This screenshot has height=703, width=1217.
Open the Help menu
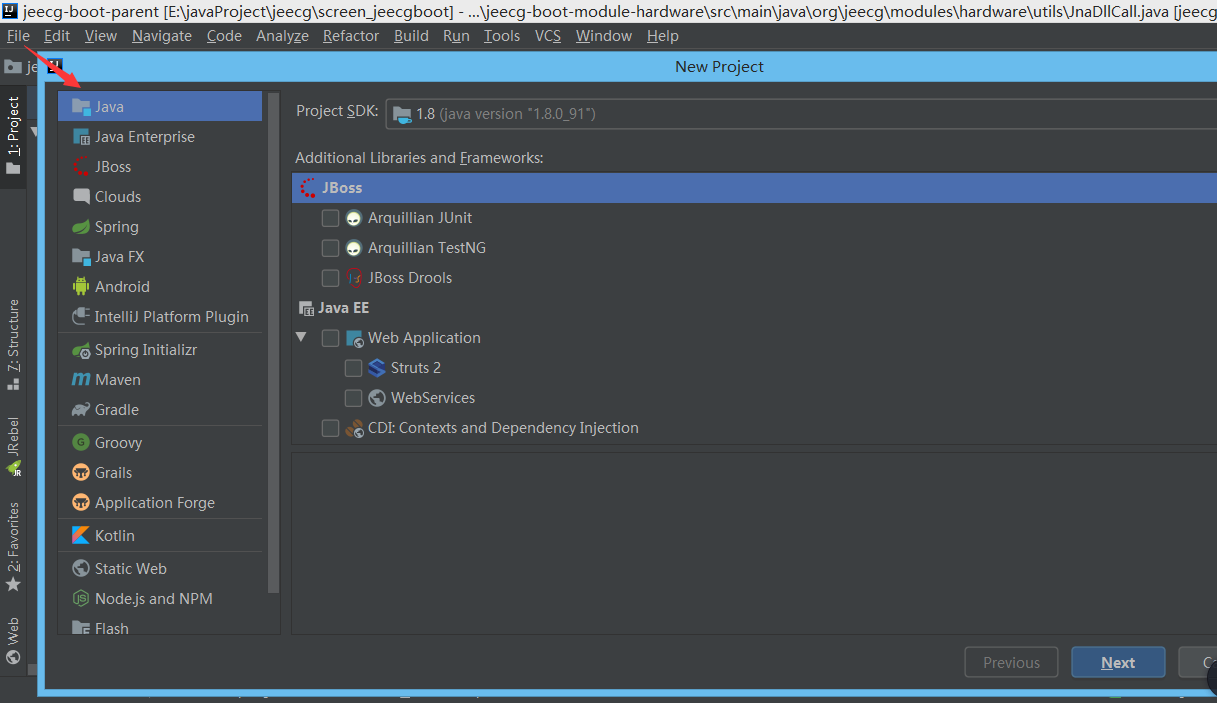coord(662,35)
